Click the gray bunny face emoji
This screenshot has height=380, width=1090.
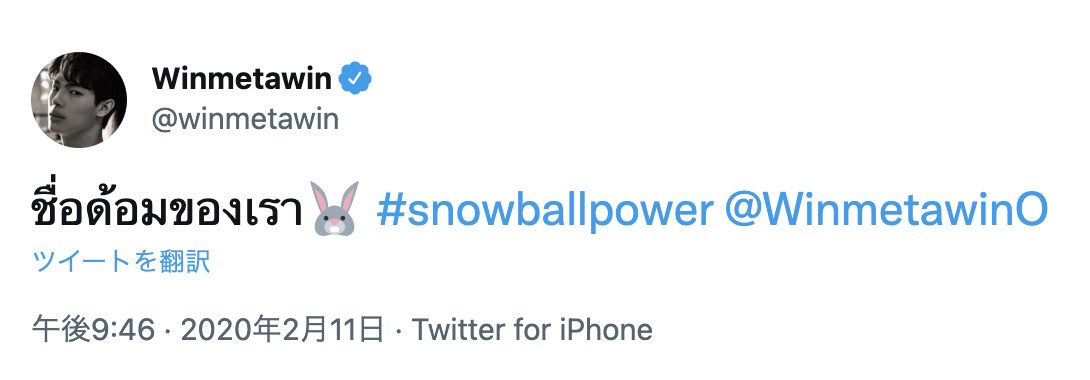coord(335,208)
